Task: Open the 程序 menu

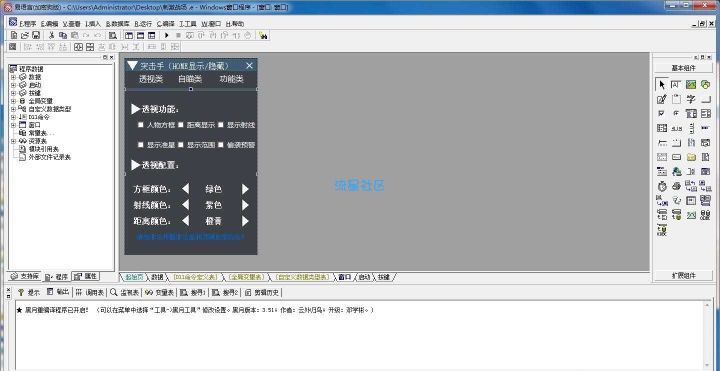Action: pyautogui.click(x=28, y=23)
